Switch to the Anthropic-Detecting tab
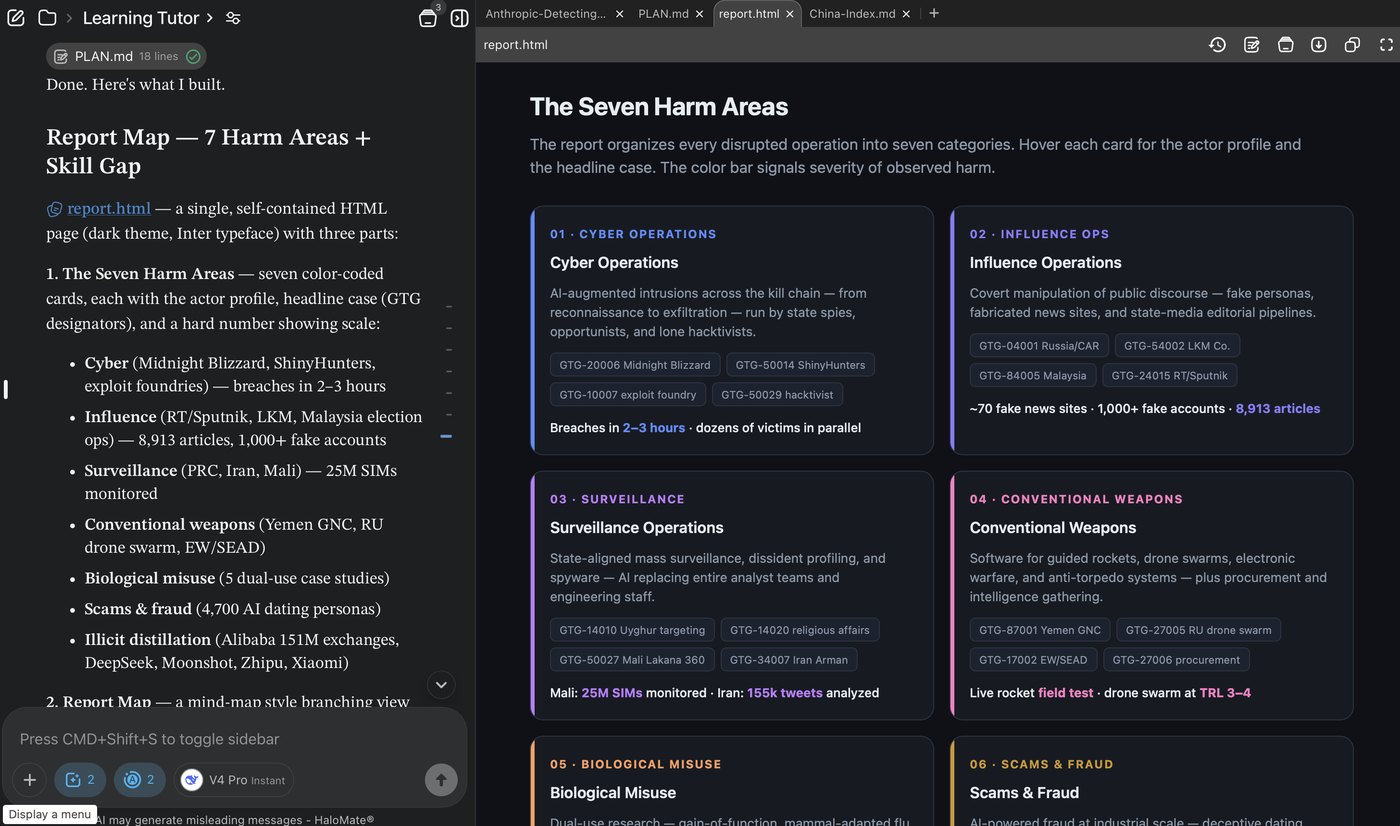 546,14
